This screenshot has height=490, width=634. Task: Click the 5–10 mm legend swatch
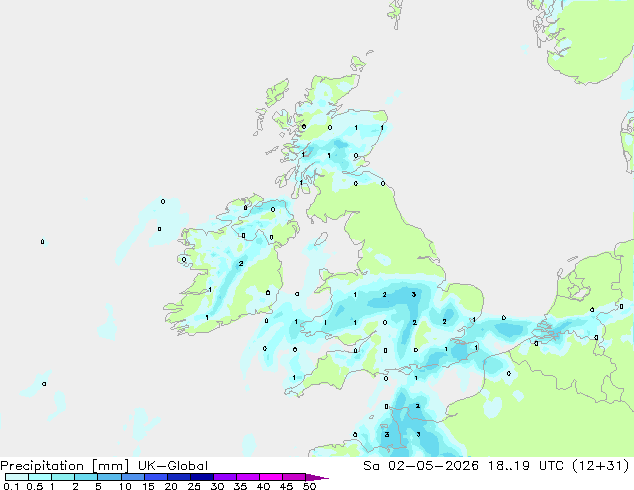tap(109, 477)
